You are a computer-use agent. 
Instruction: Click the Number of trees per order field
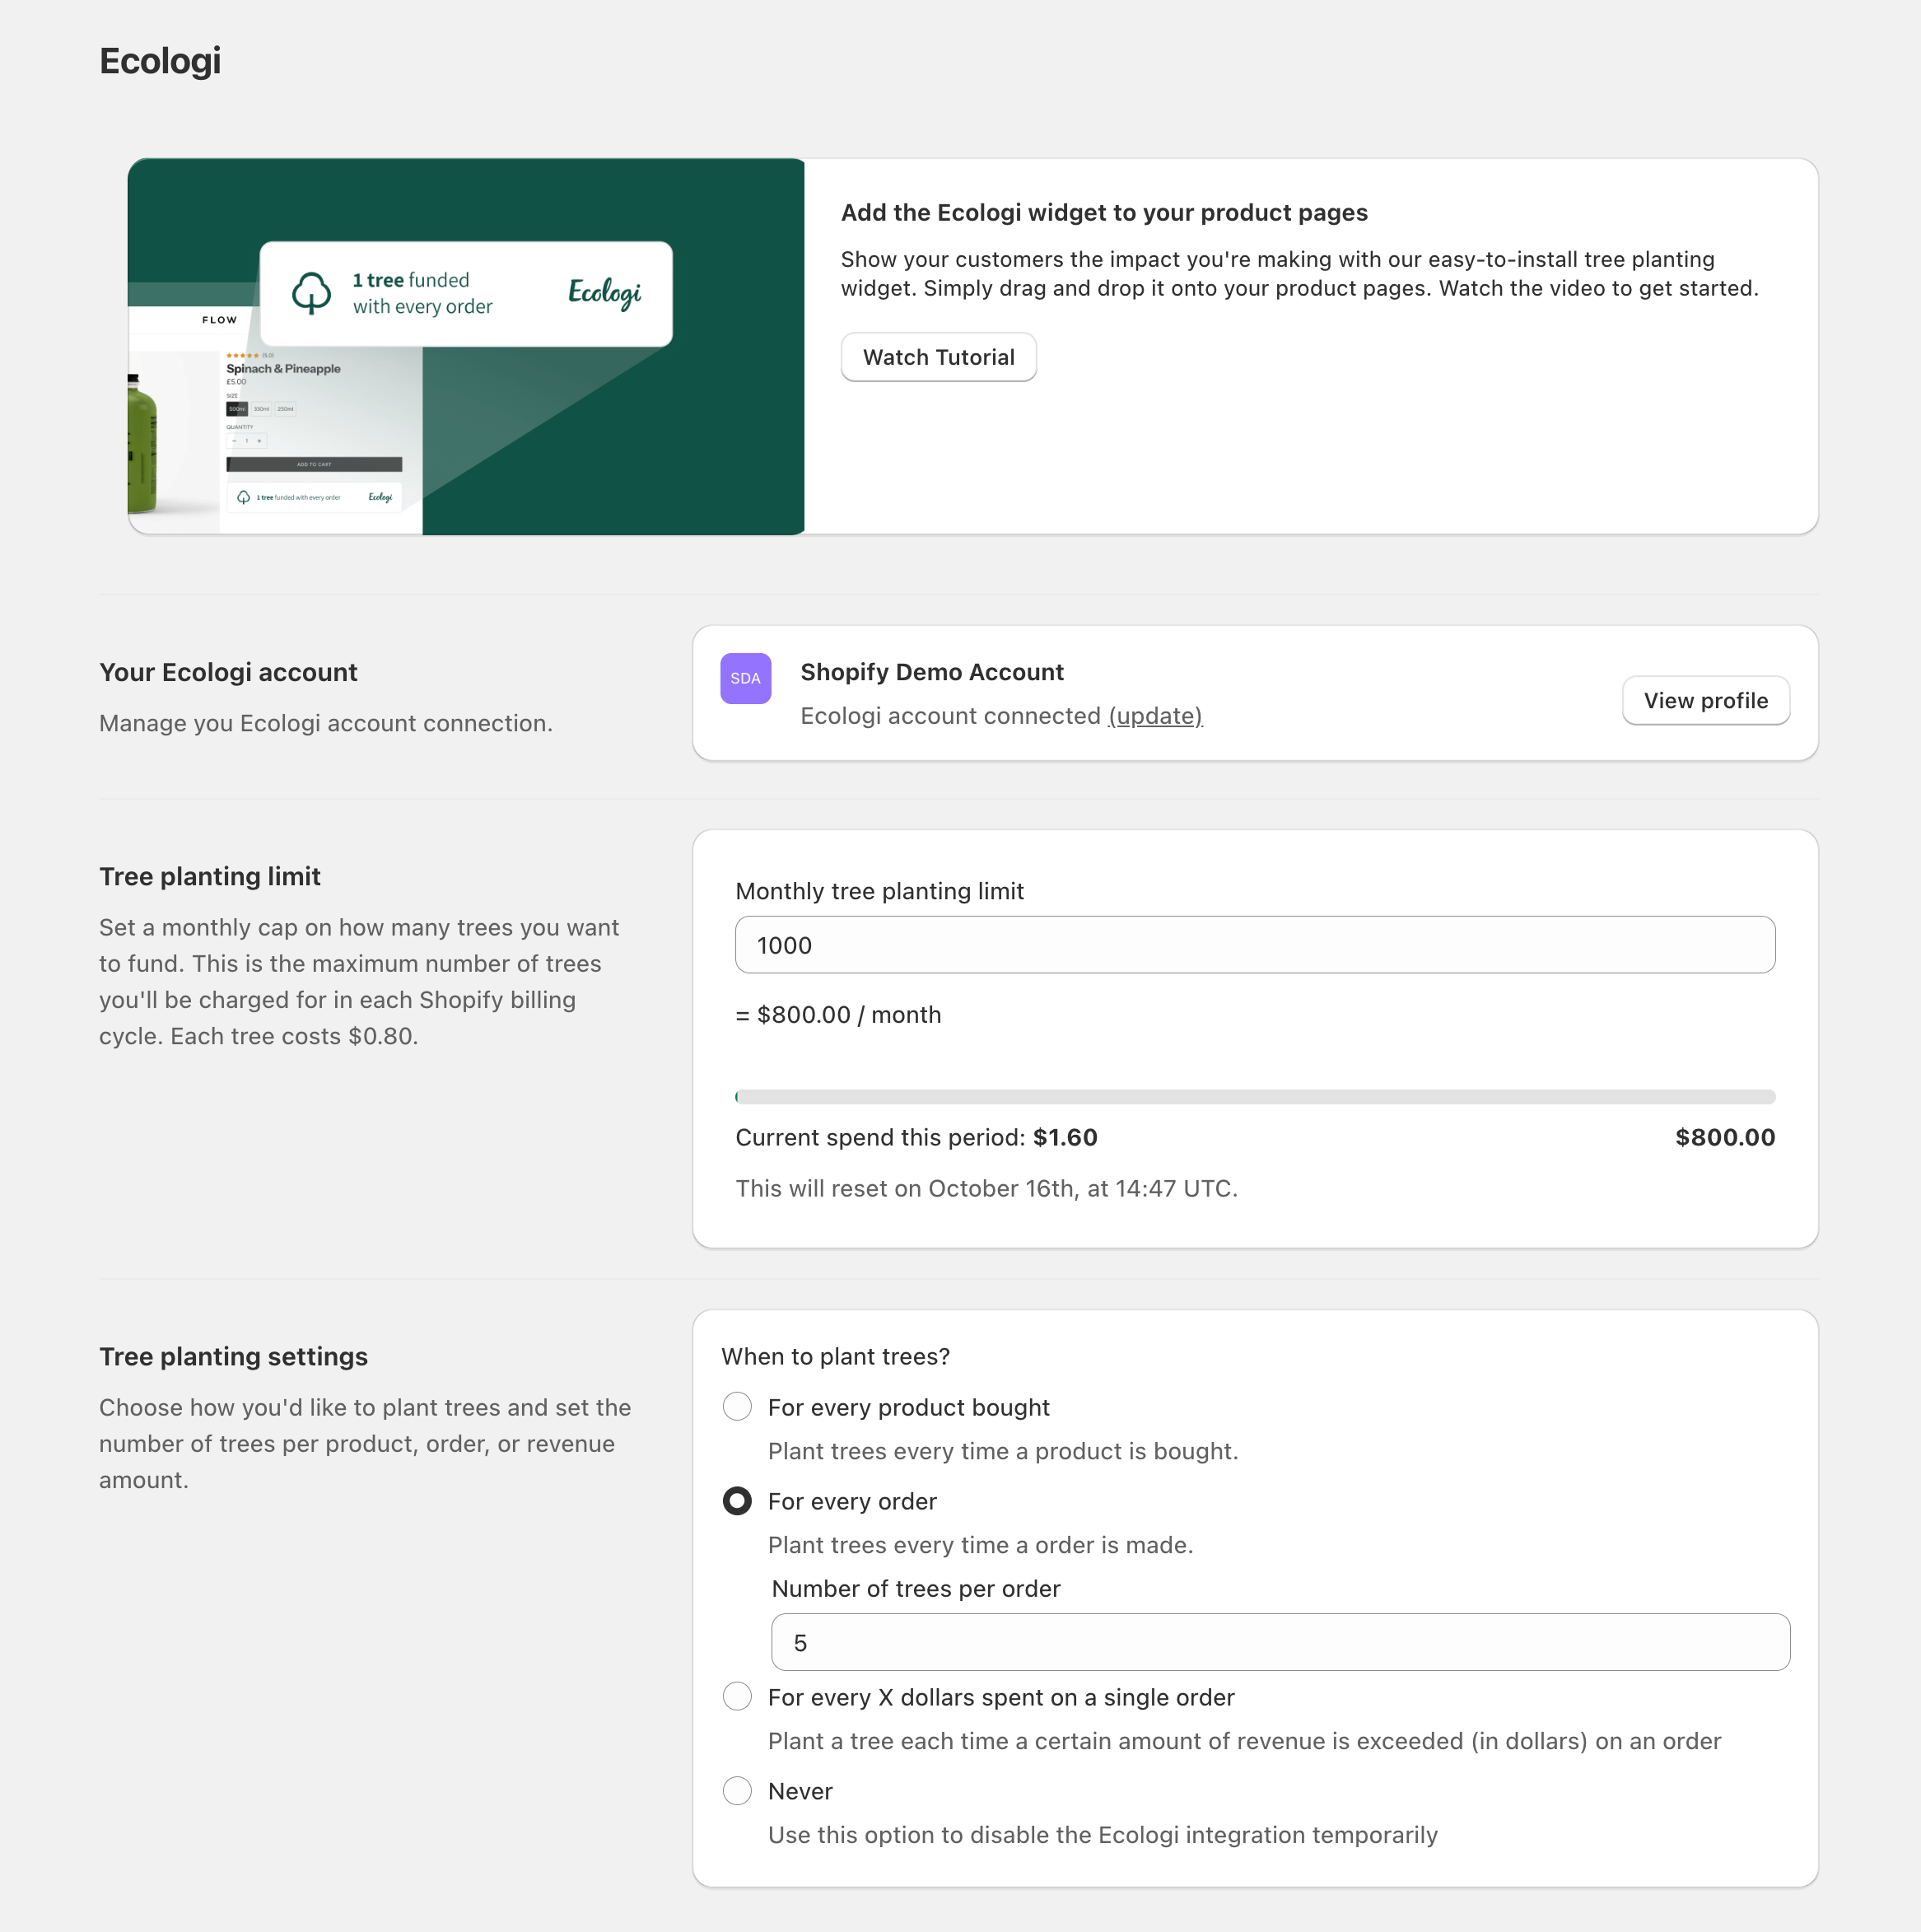coord(1280,1643)
